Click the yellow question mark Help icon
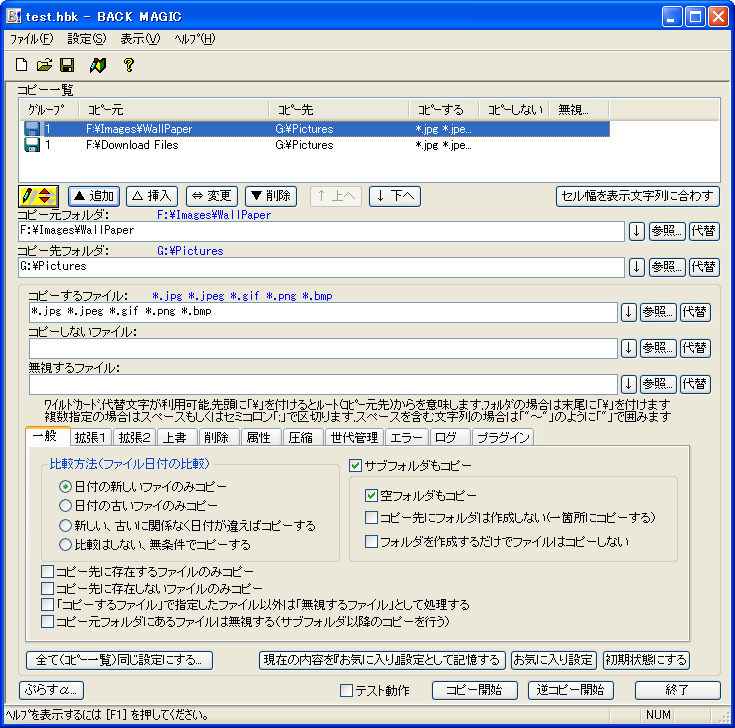 point(129,65)
